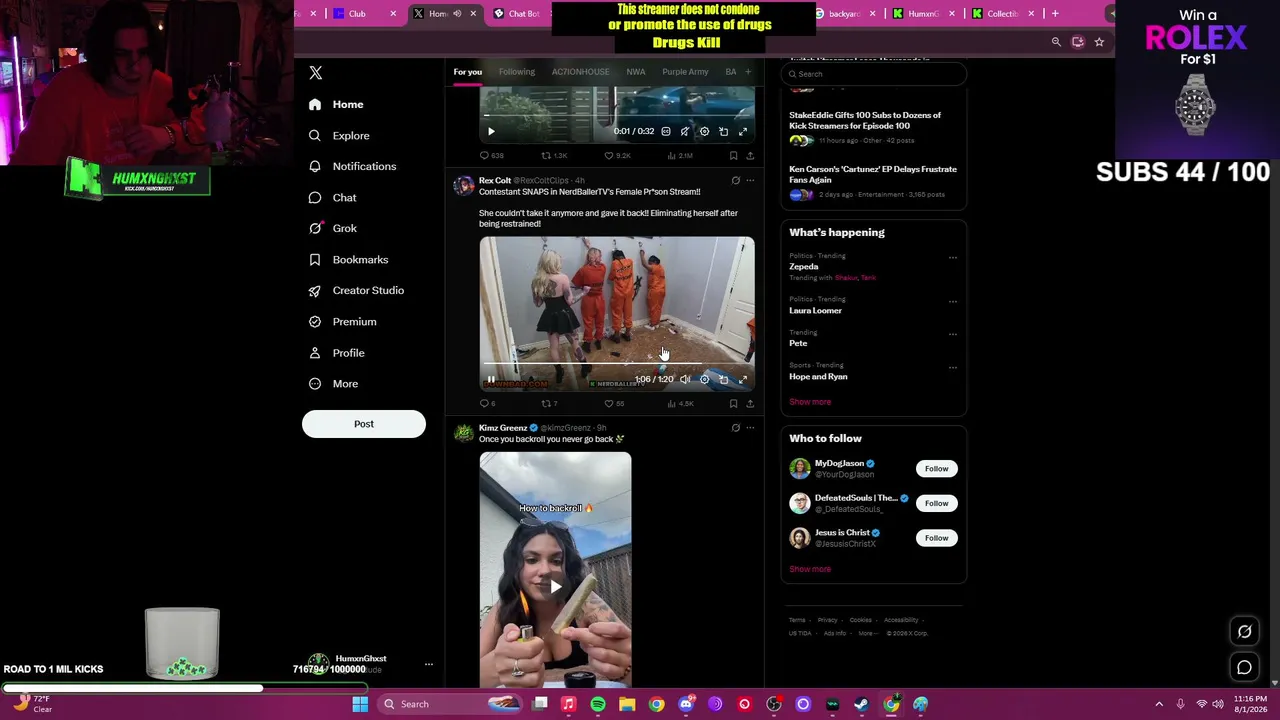
Task: Reply to the Rex Colt post
Action: click(487, 403)
